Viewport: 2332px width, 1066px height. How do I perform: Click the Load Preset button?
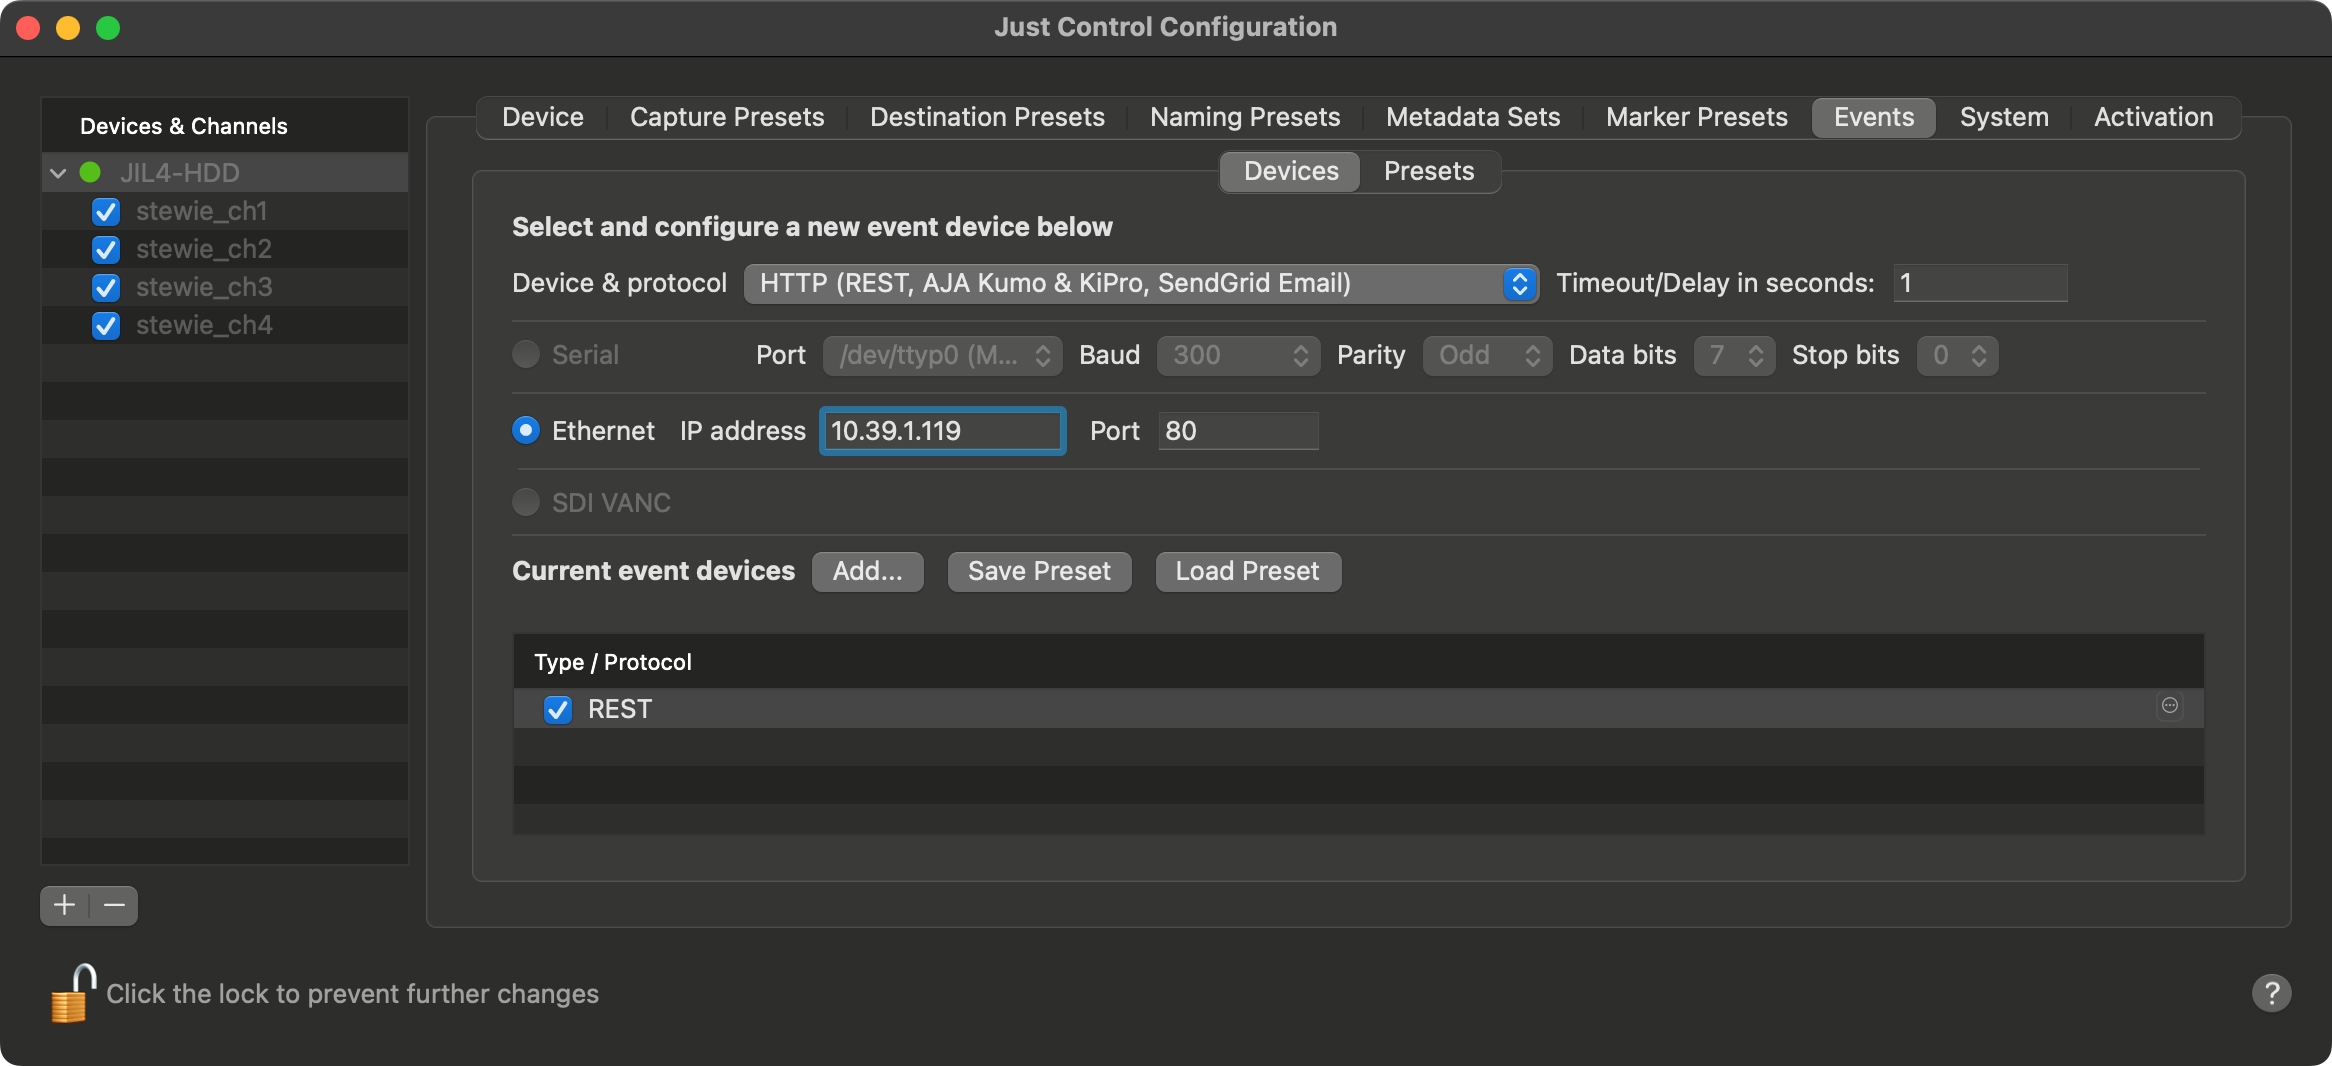(x=1247, y=571)
